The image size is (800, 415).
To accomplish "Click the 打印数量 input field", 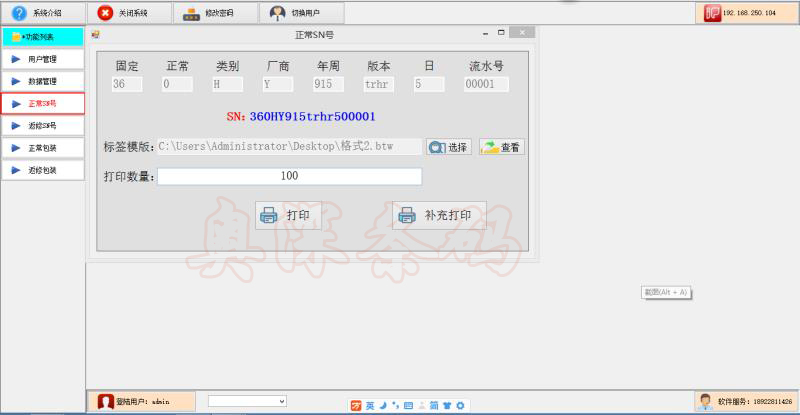I will (289, 176).
